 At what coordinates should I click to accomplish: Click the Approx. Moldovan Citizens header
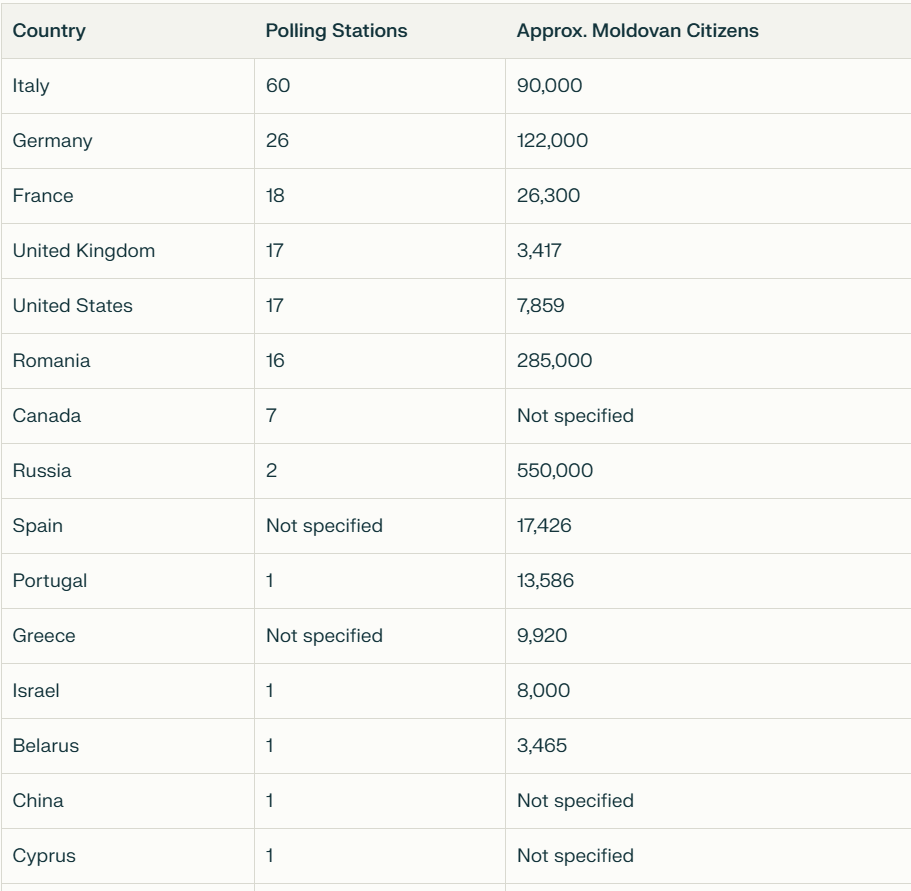(x=637, y=31)
